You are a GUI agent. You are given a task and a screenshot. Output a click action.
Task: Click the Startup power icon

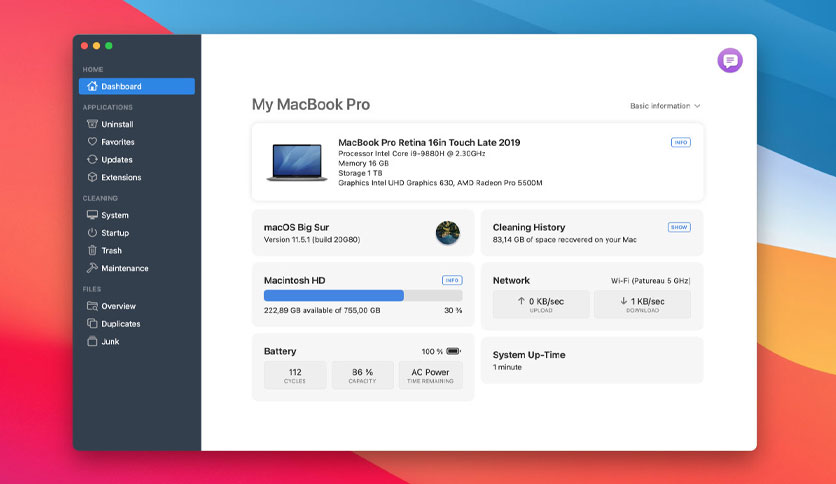(x=92, y=232)
